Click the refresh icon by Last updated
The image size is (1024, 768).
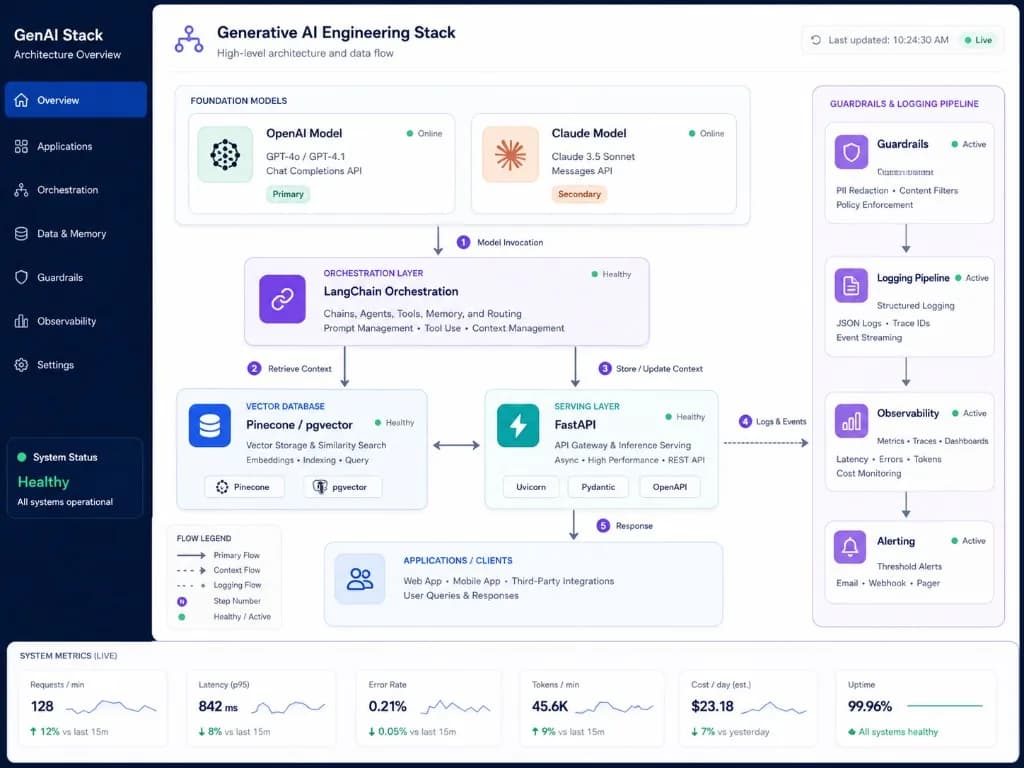click(816, 40)
